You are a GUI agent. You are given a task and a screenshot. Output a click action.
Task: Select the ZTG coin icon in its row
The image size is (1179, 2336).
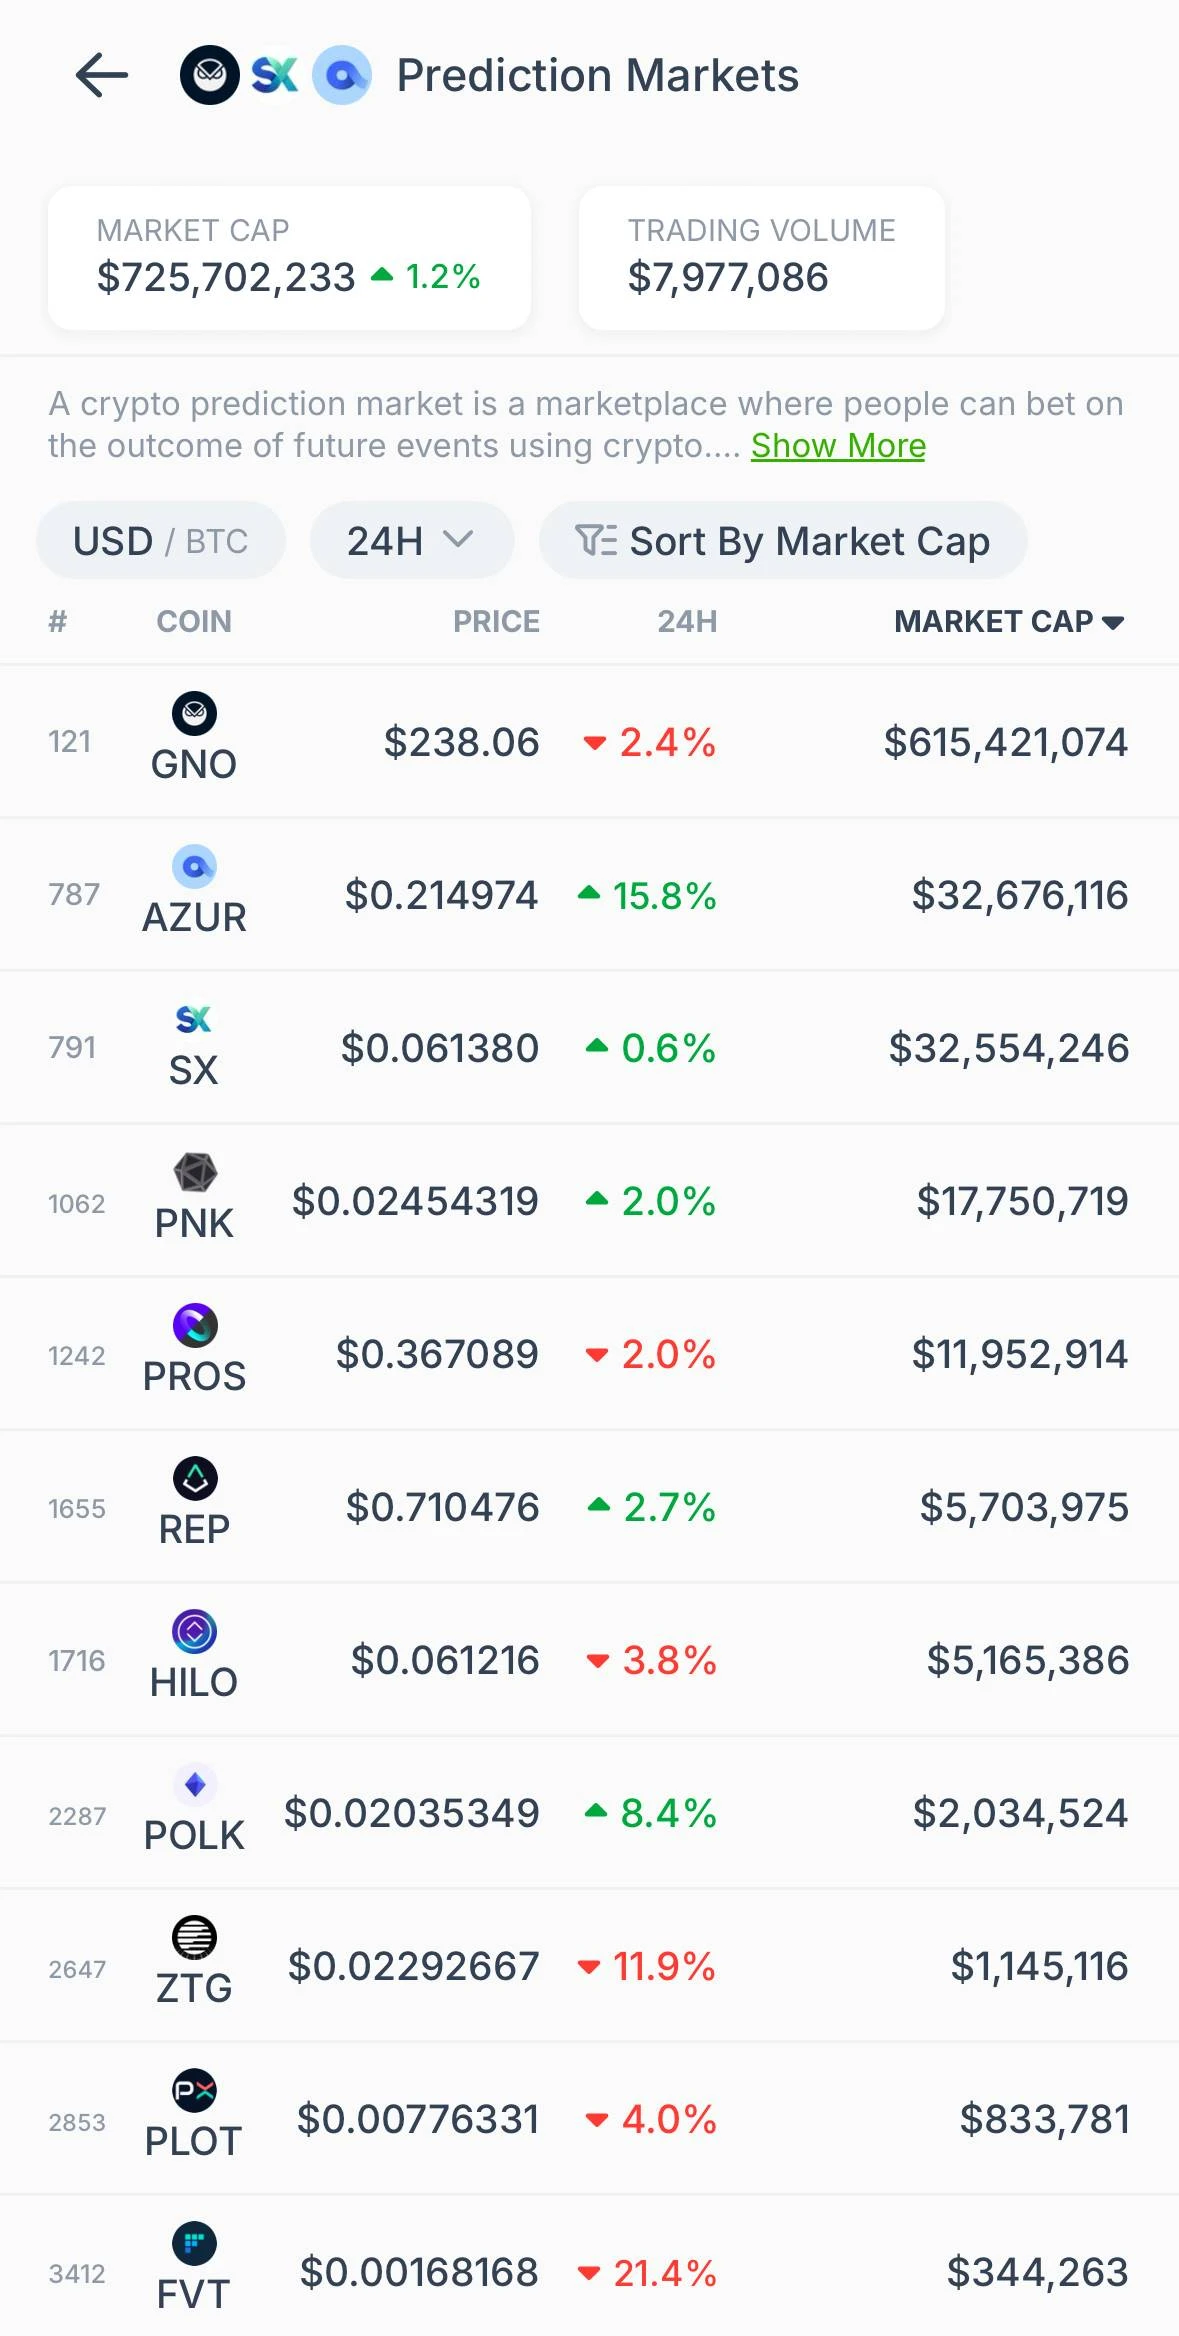pos(194,1935)
